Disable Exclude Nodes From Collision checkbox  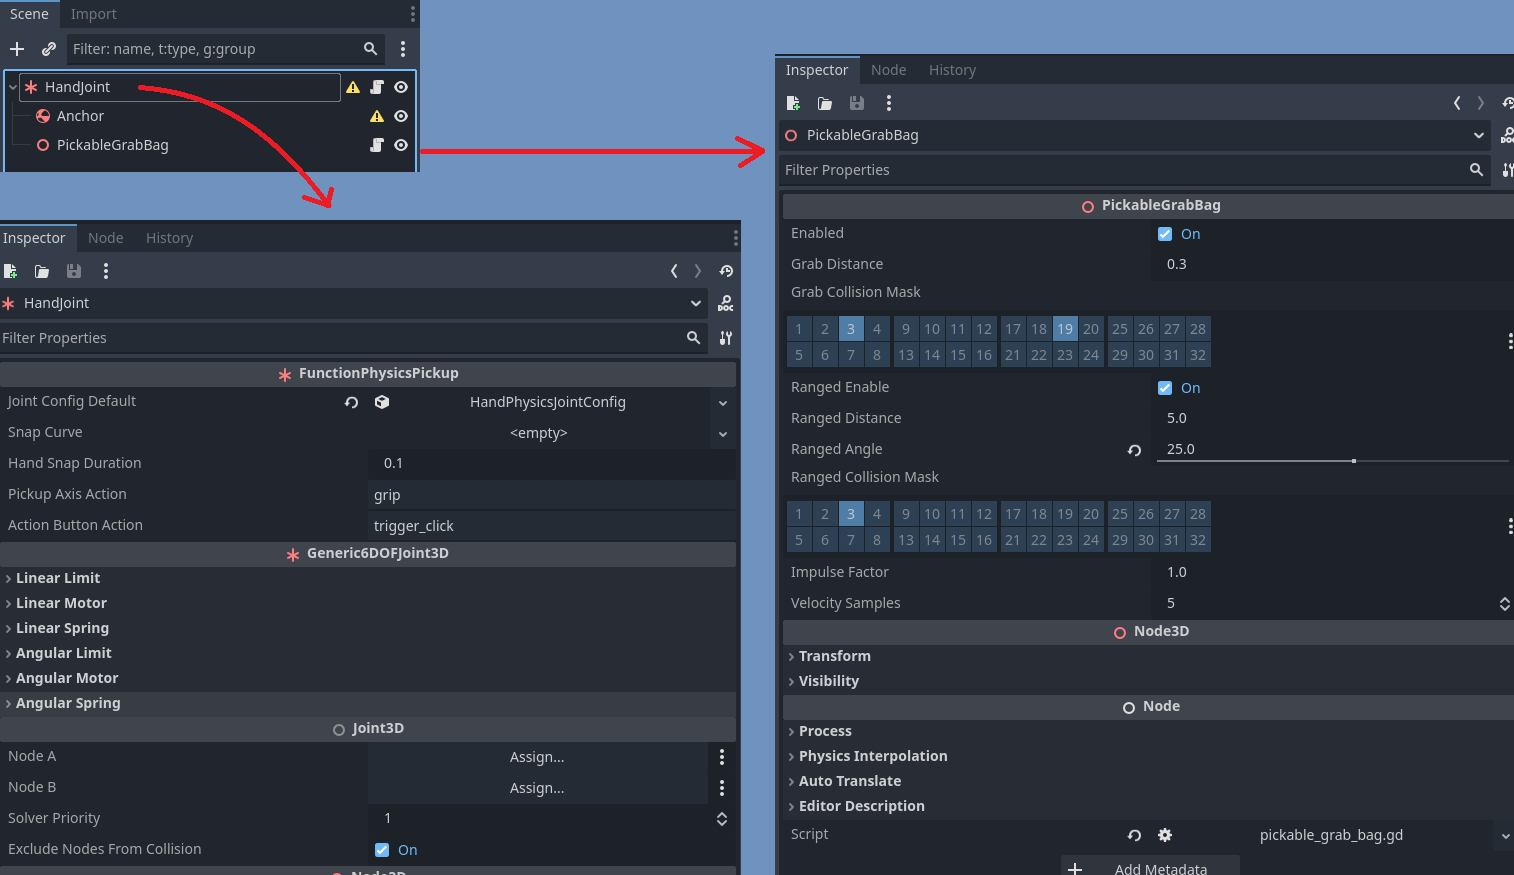[382, 850]
